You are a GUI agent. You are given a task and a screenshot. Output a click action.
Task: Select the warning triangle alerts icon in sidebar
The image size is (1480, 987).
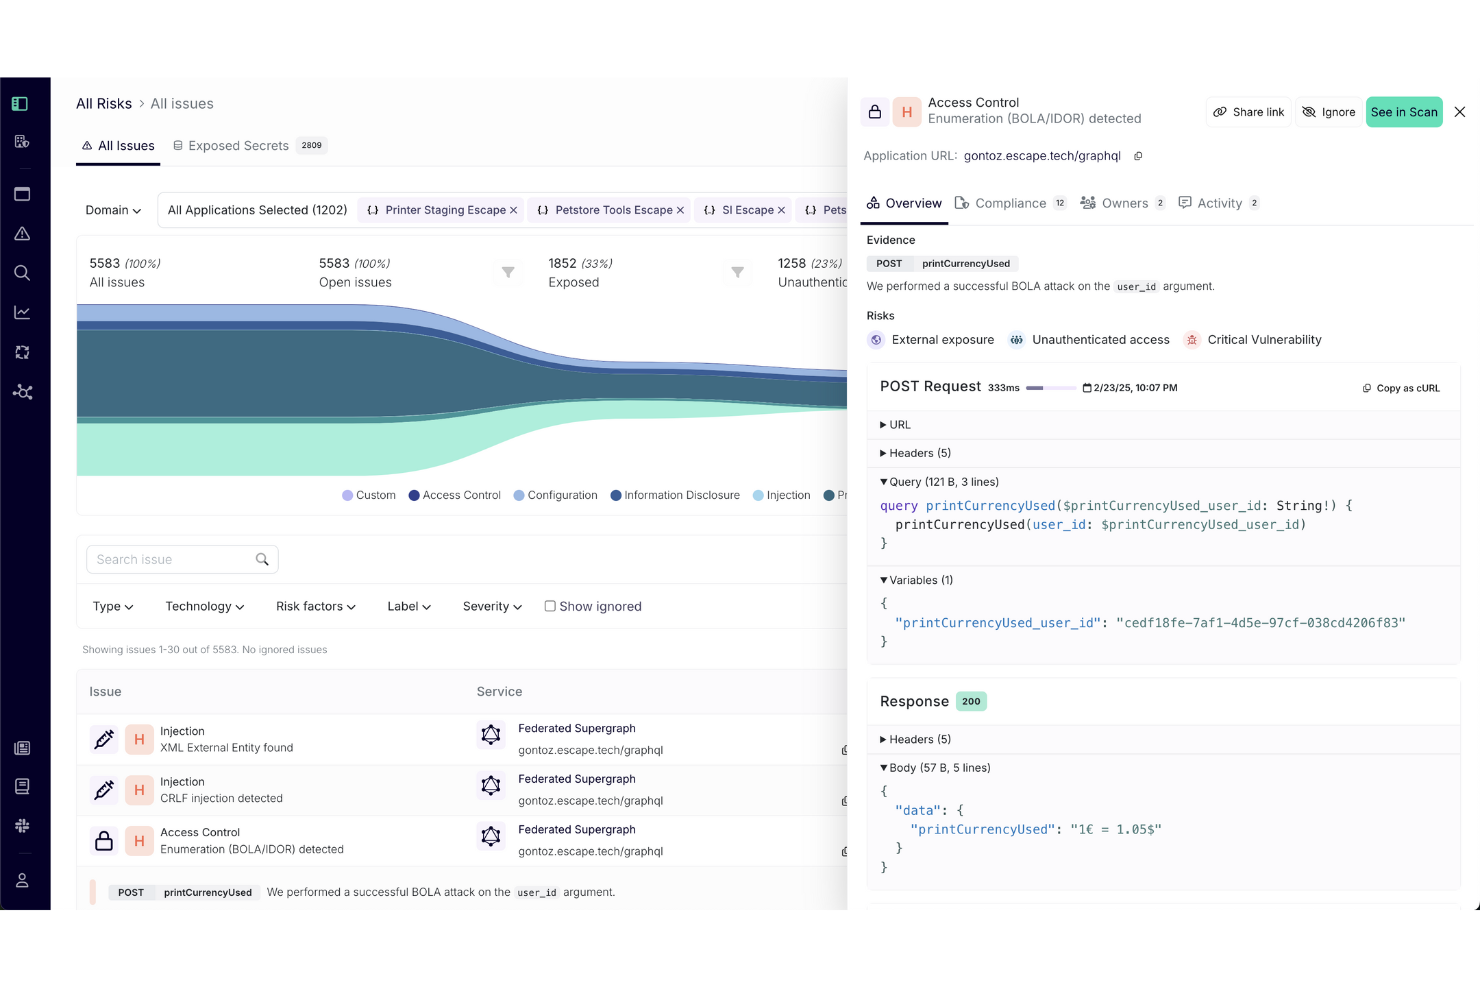pyautogui.click(x=22, y=233)
